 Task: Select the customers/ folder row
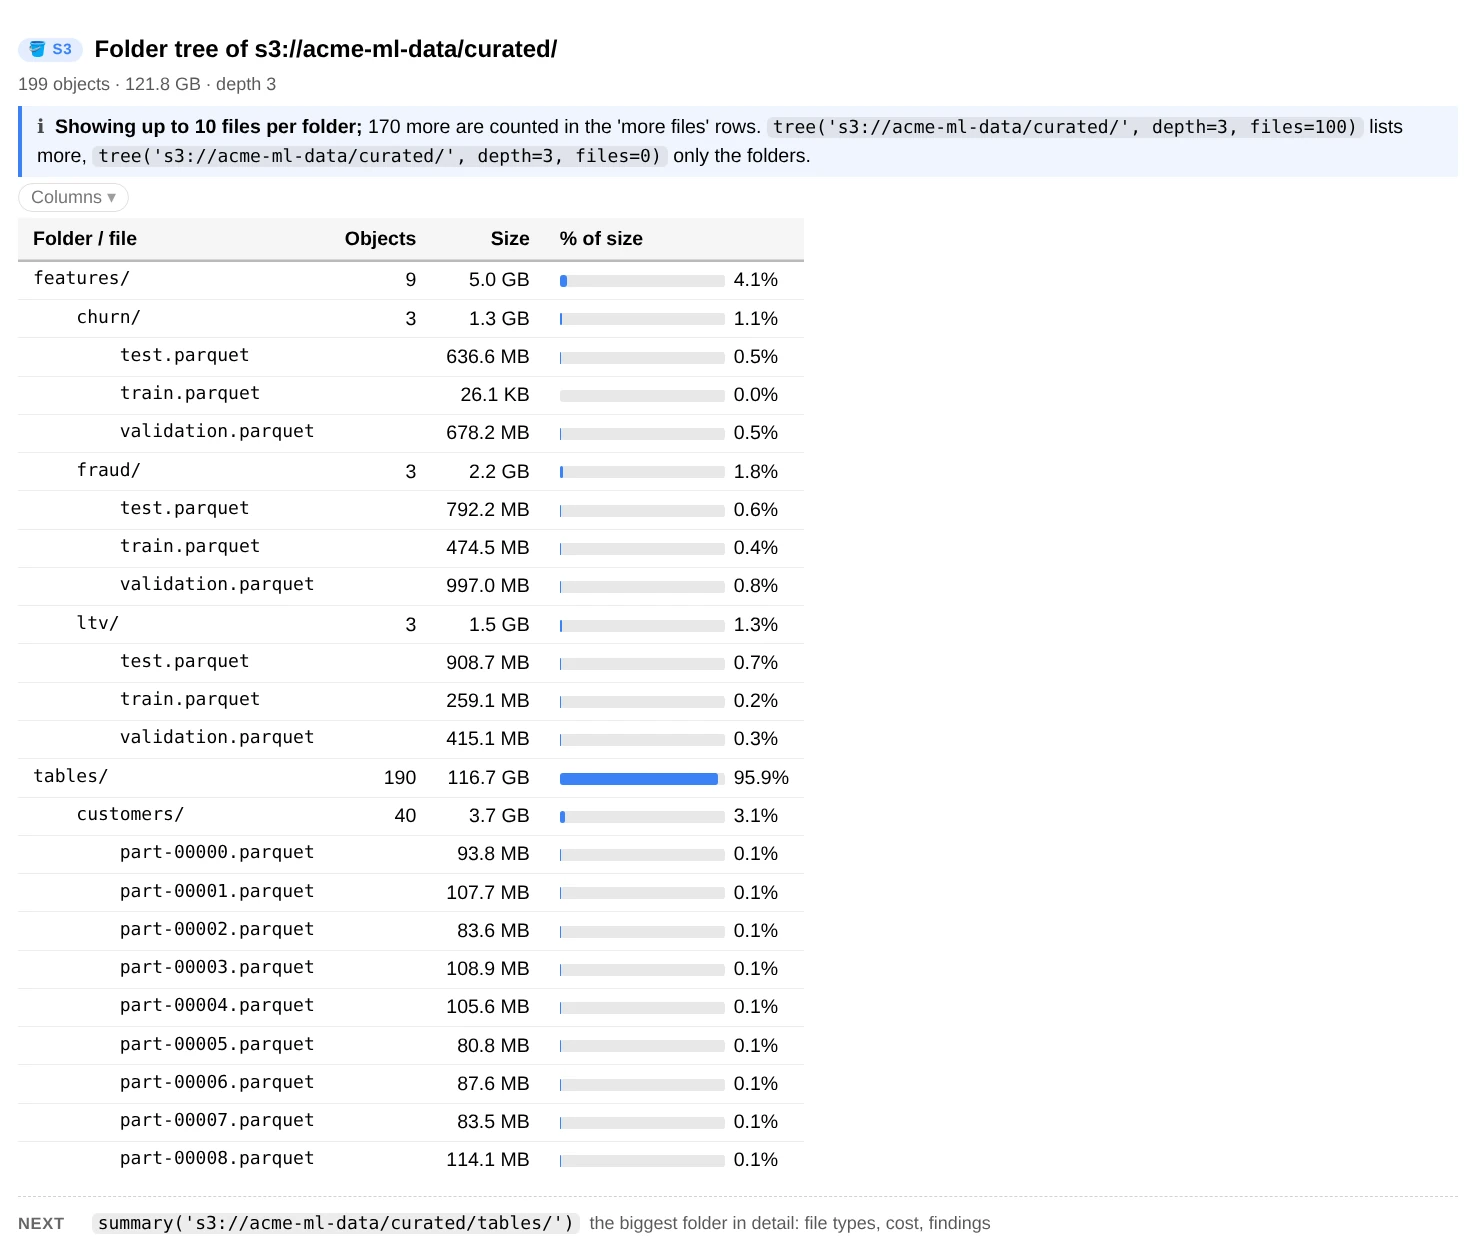coord(411,816)
